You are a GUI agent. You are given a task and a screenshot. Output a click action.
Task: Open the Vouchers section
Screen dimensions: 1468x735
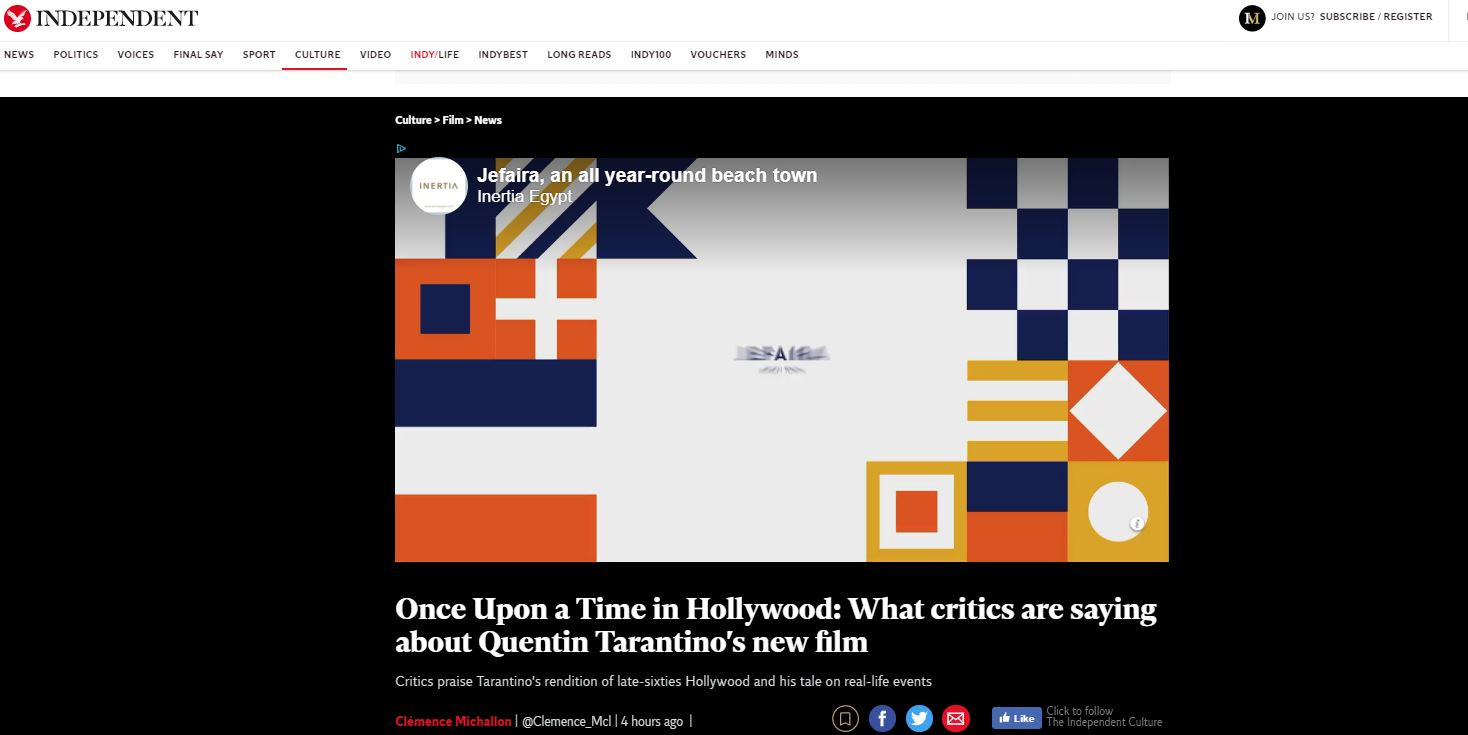tap(718, 55)
